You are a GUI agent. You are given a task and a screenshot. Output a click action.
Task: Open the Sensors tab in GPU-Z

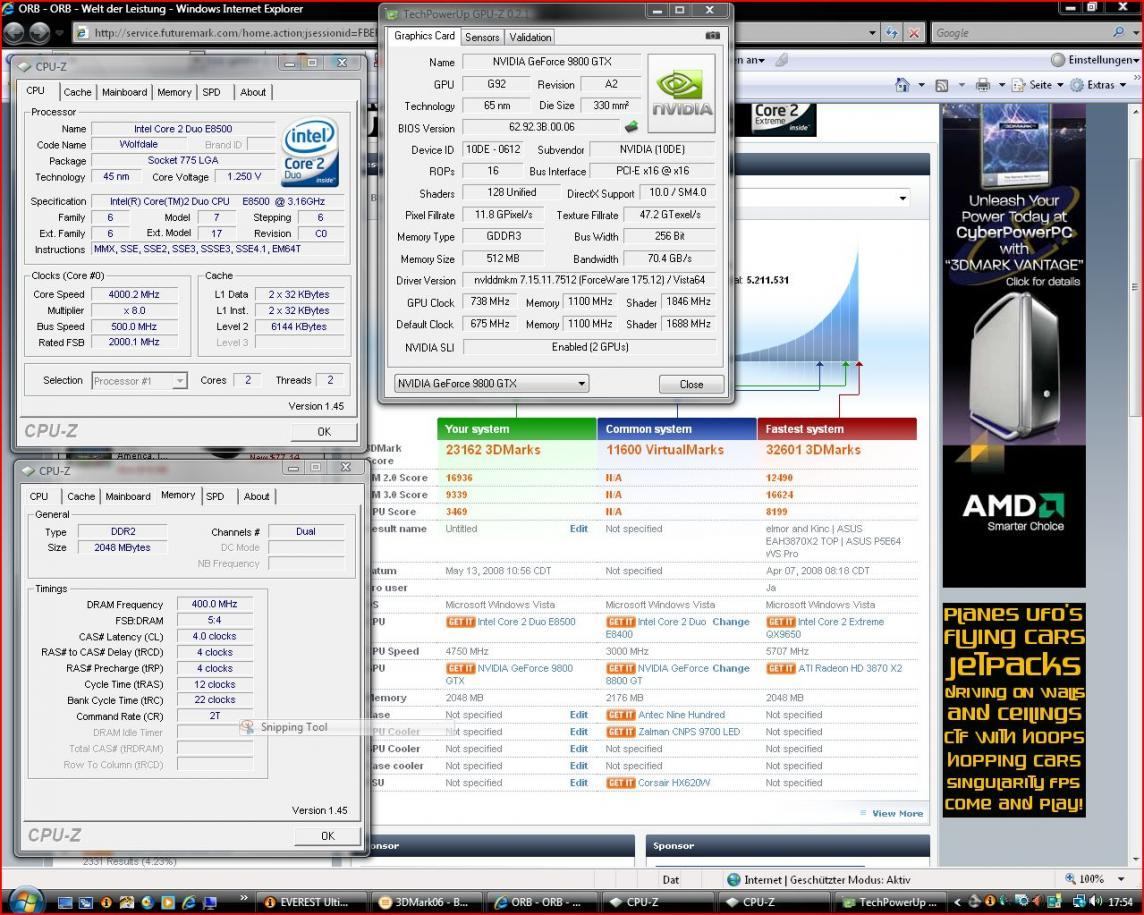pos(482,37)
